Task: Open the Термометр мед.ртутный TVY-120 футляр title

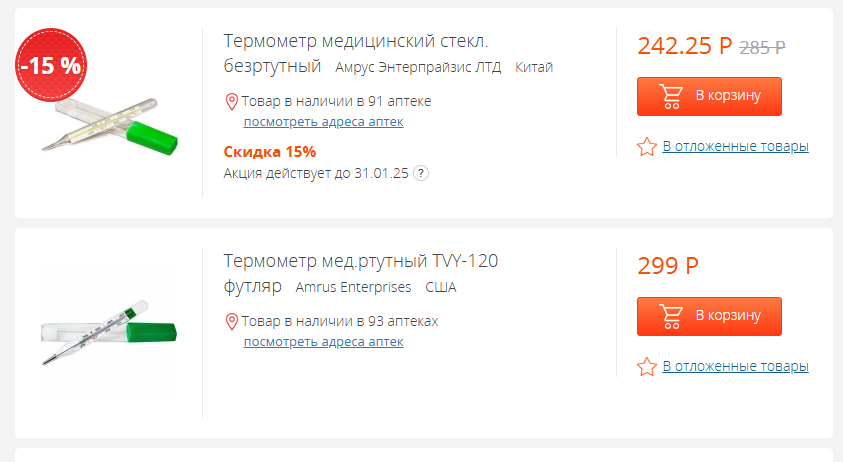Action: 361,273
